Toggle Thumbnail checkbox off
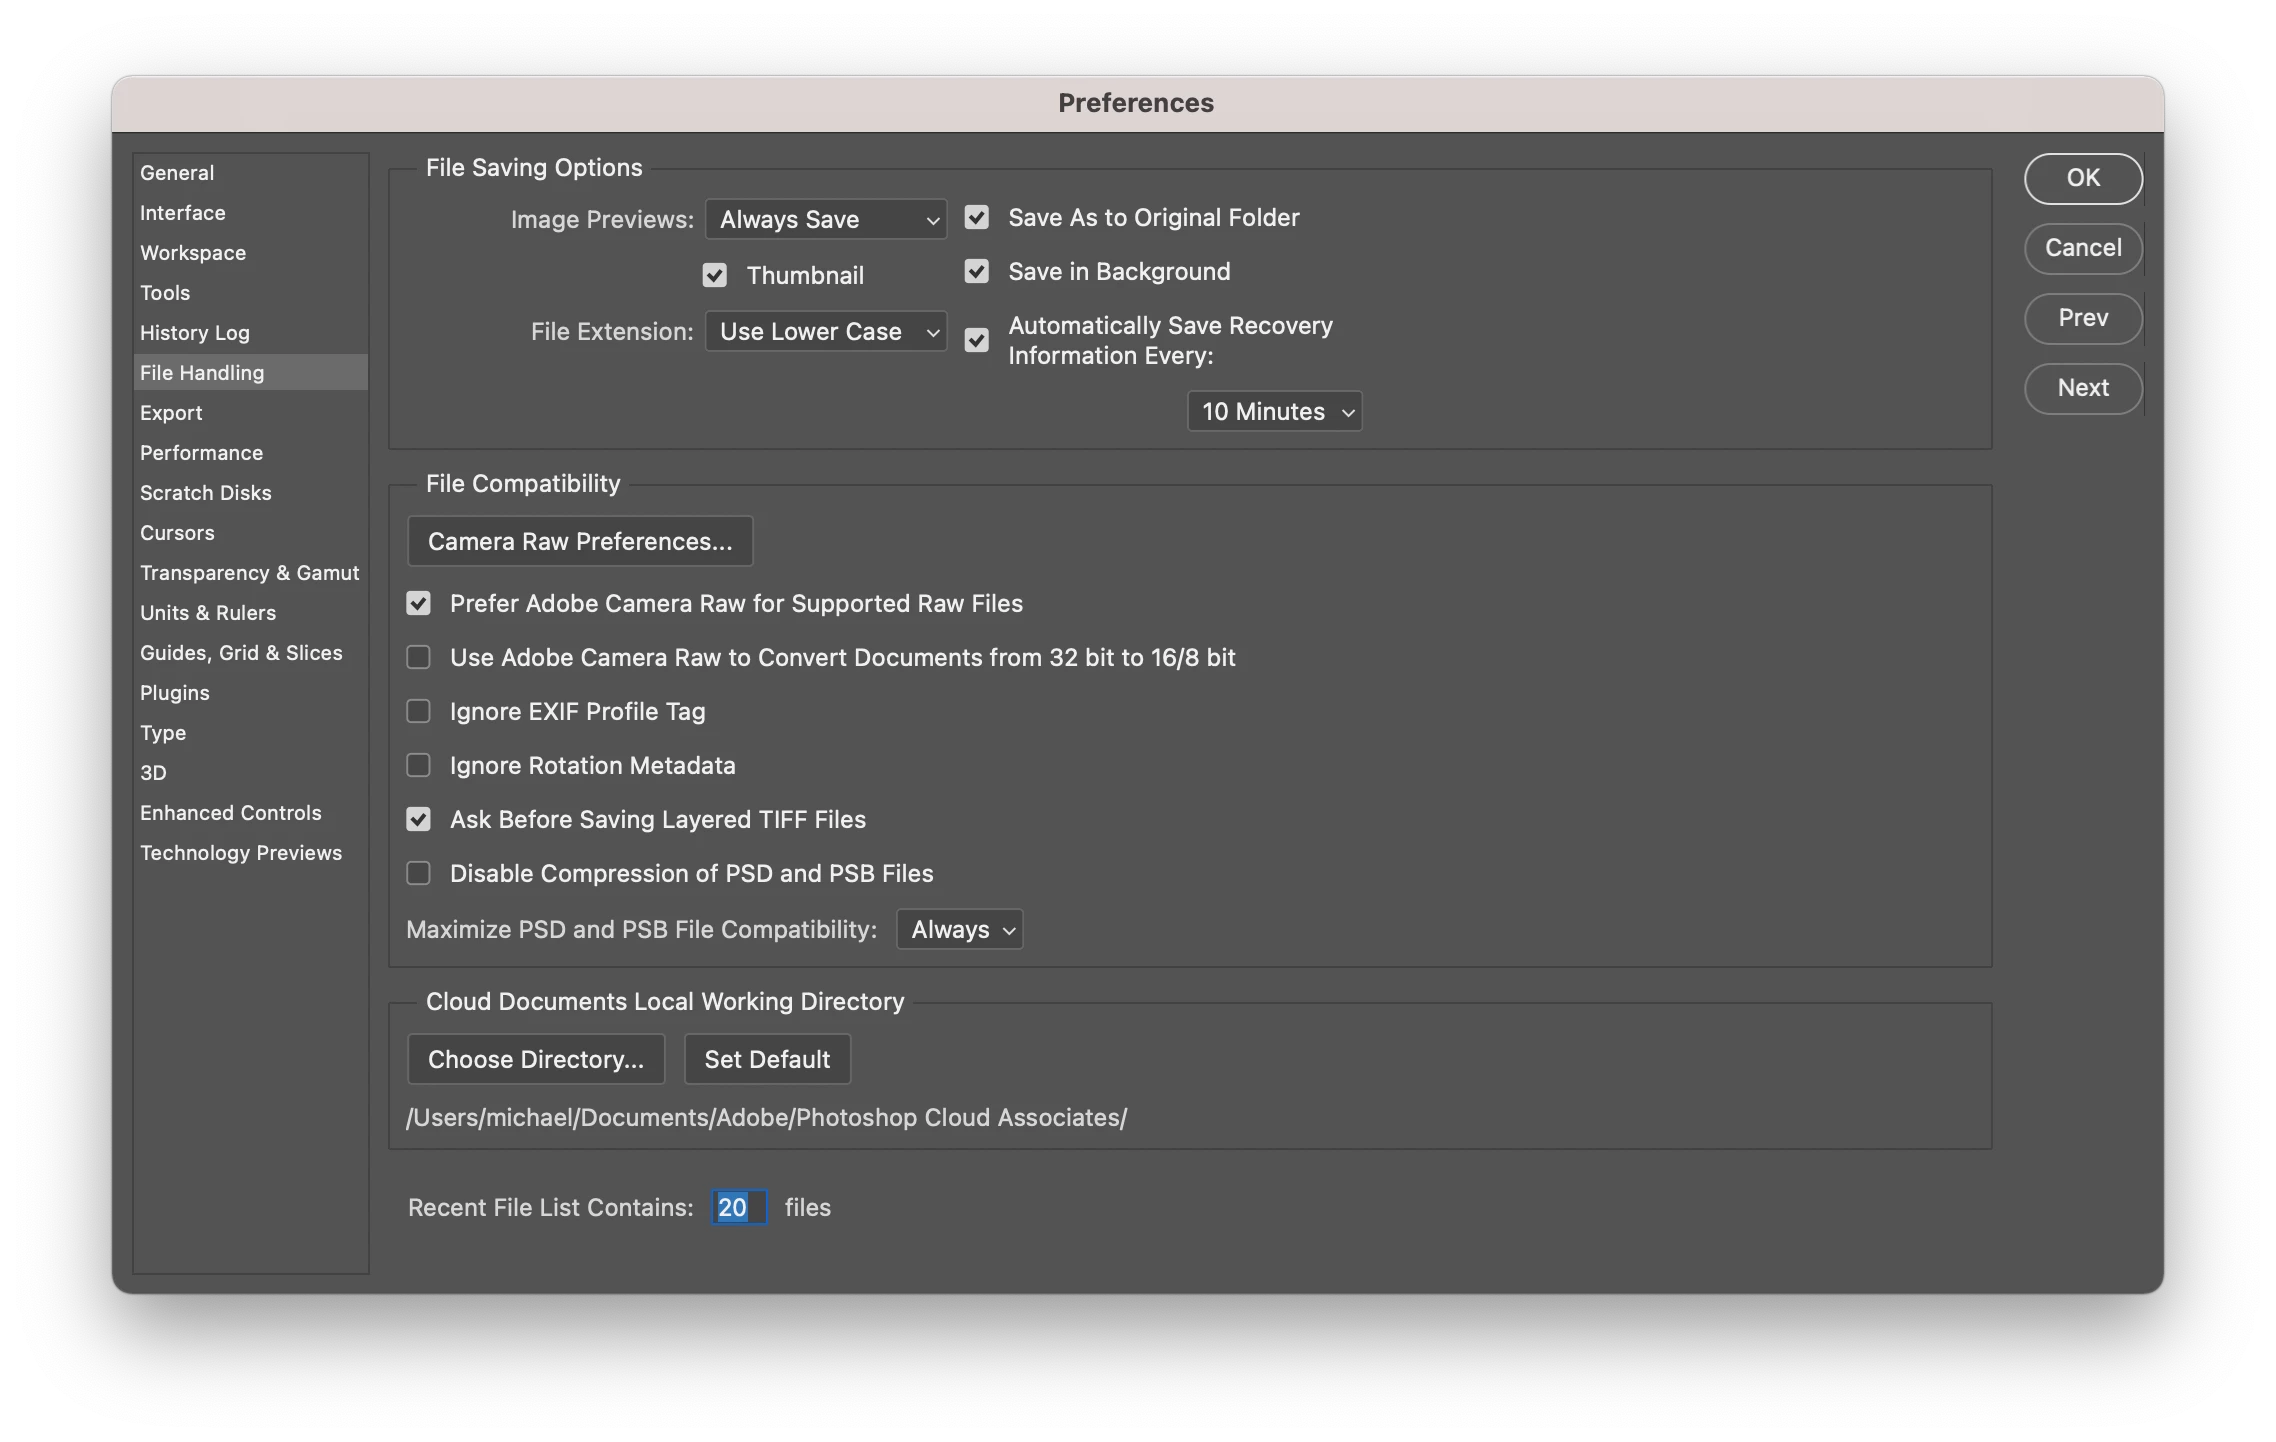Image resolution: width=2276 pixels, height=1442 pixels. tap(714, 276)
